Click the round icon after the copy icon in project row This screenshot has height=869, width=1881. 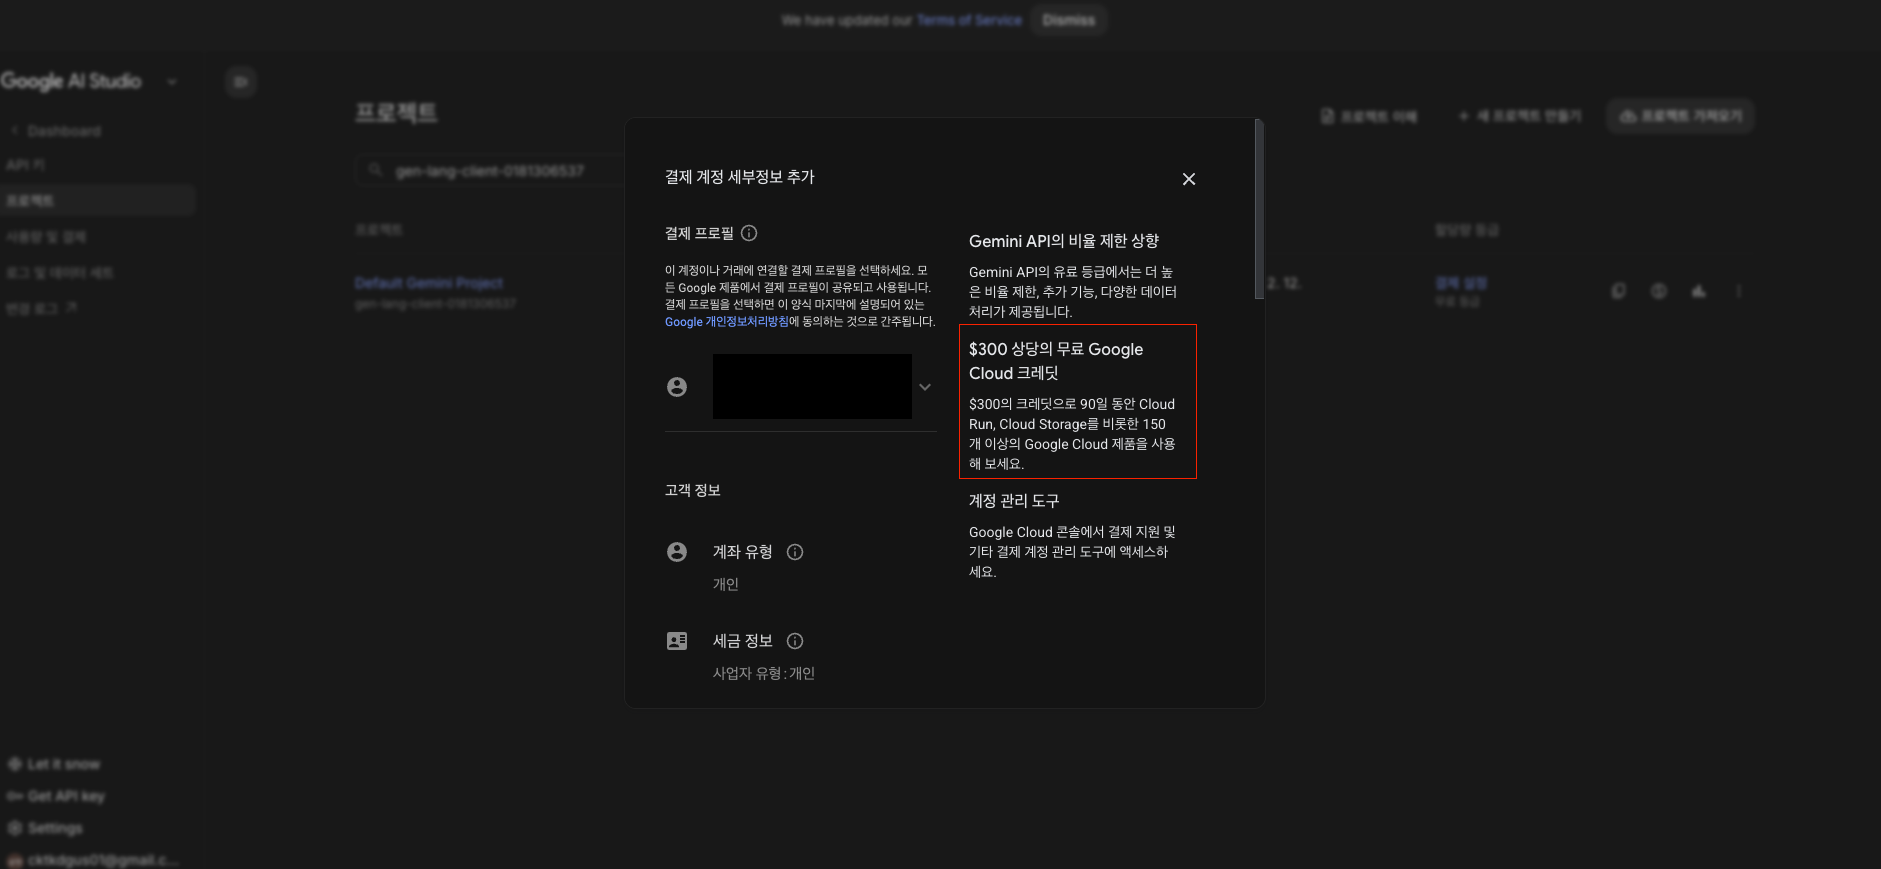click(x=1659, y=291)
